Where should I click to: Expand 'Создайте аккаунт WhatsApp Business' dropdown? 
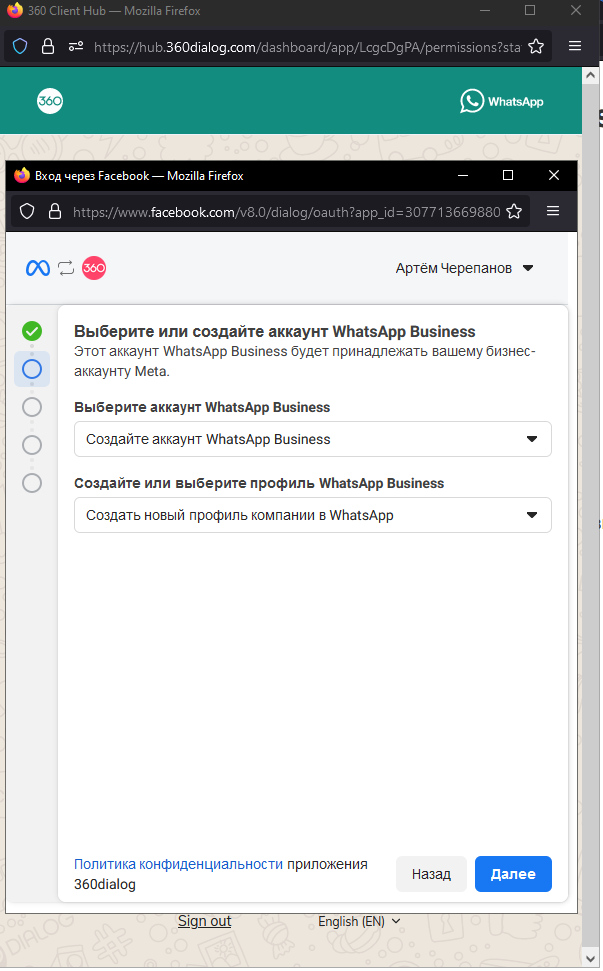[x=313, y=439]
